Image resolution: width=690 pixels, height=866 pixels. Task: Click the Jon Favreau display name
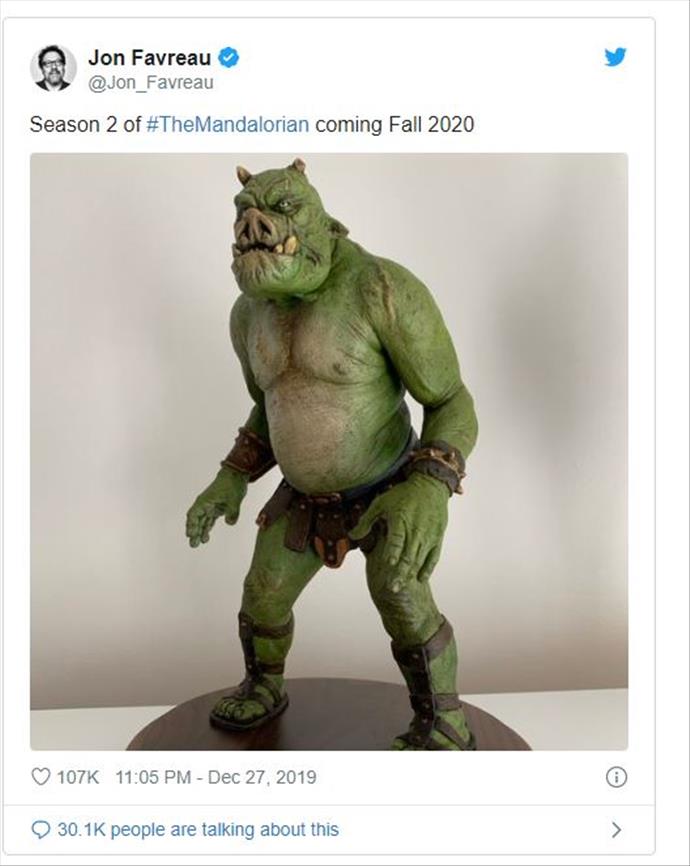149,57
